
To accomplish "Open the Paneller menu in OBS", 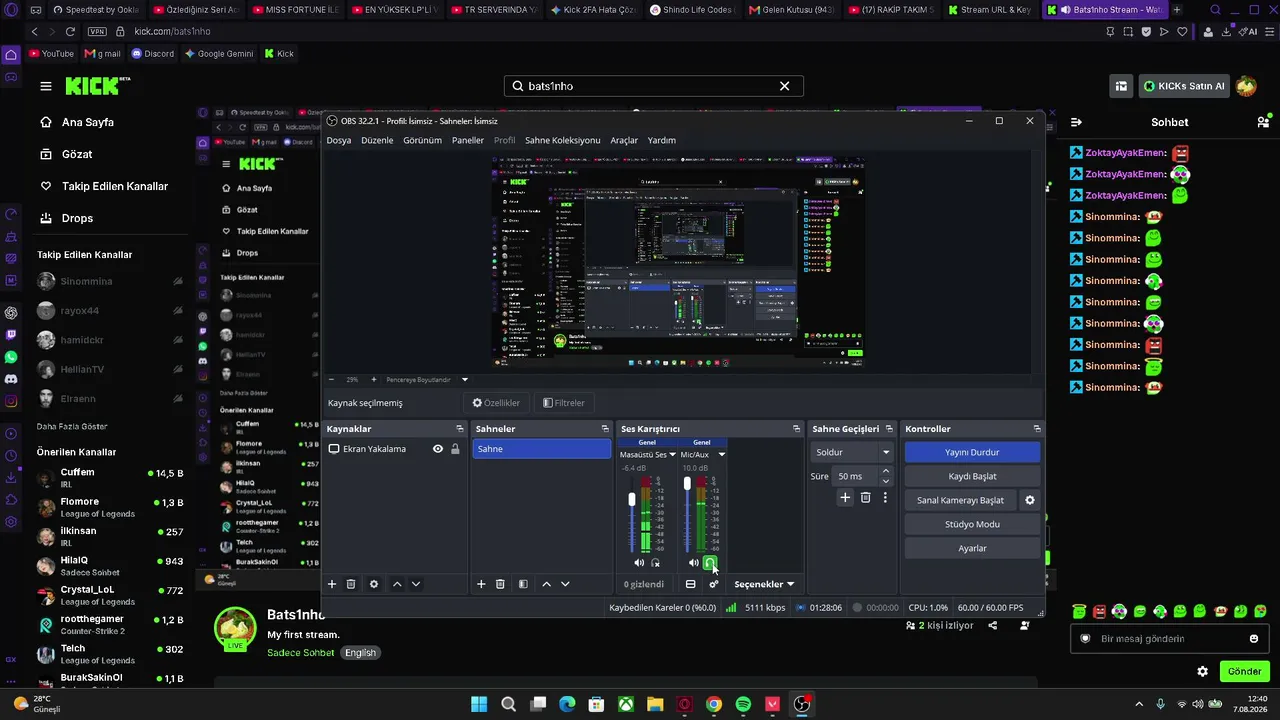I will click(468, 140).
